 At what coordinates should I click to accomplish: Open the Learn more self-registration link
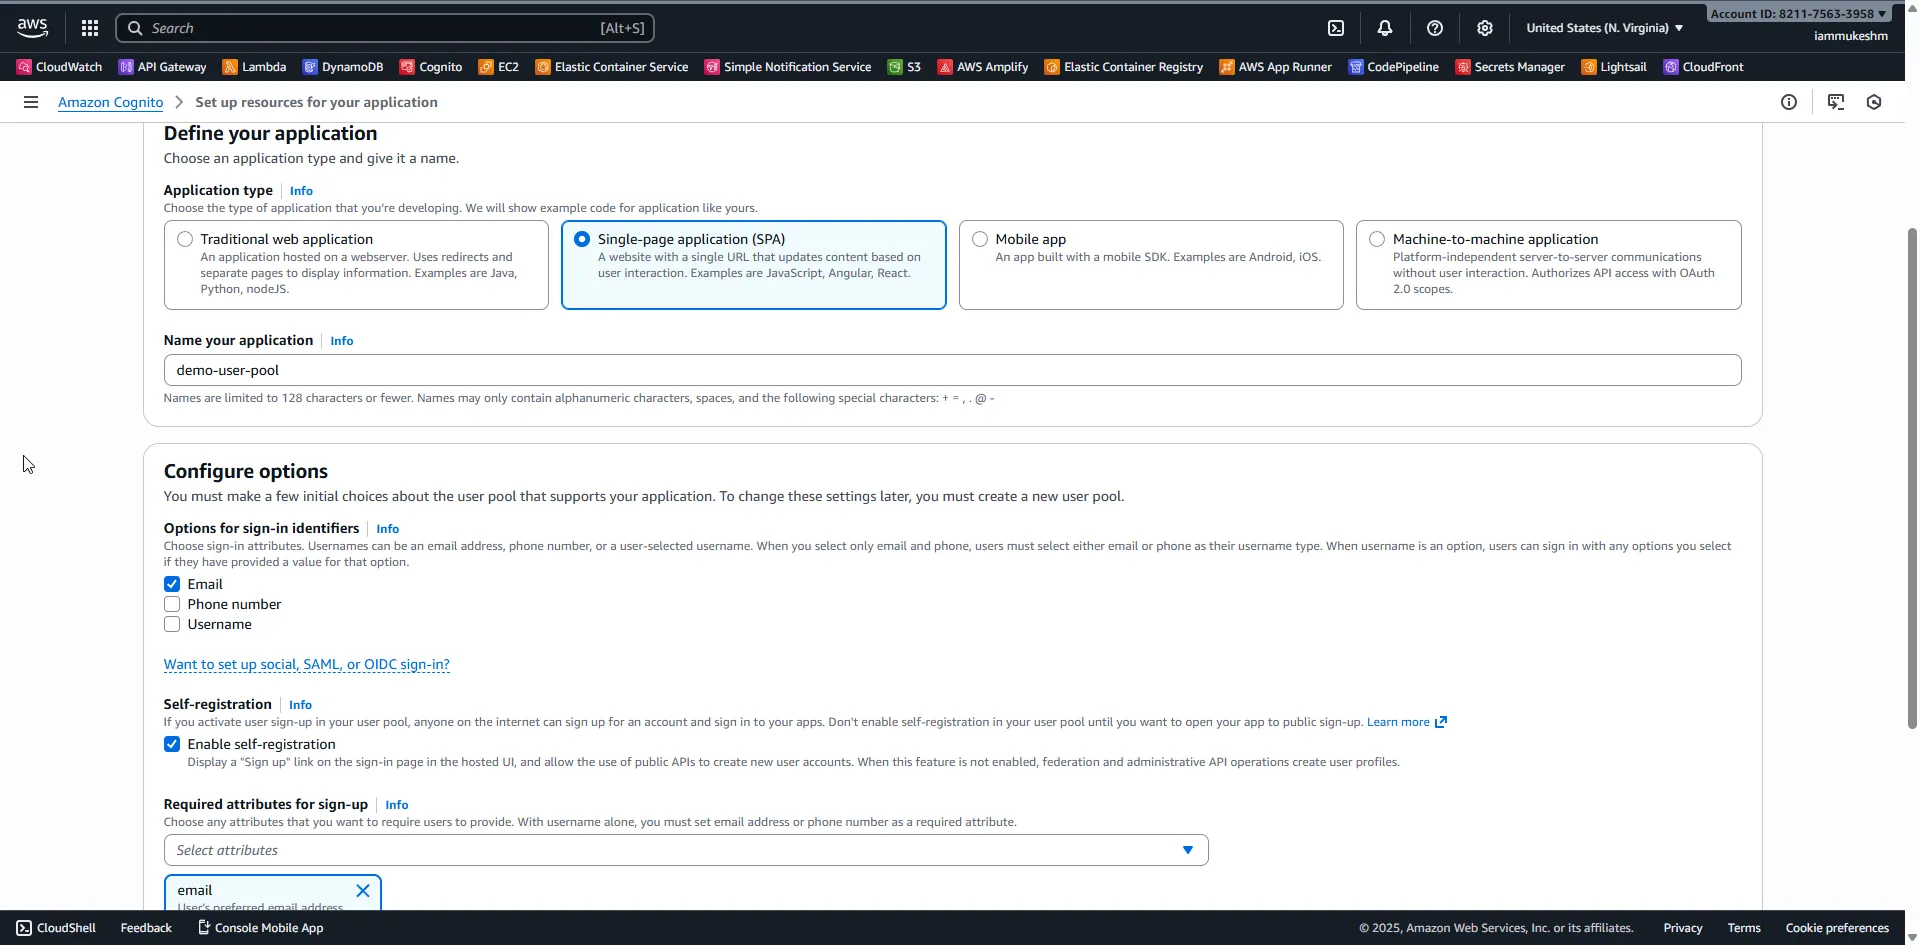coord(1399,721)
